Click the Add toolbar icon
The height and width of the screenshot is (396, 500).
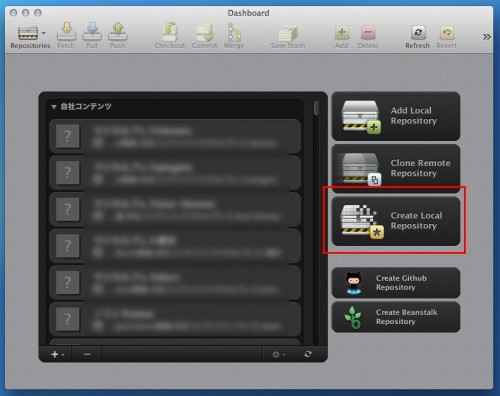342,33
